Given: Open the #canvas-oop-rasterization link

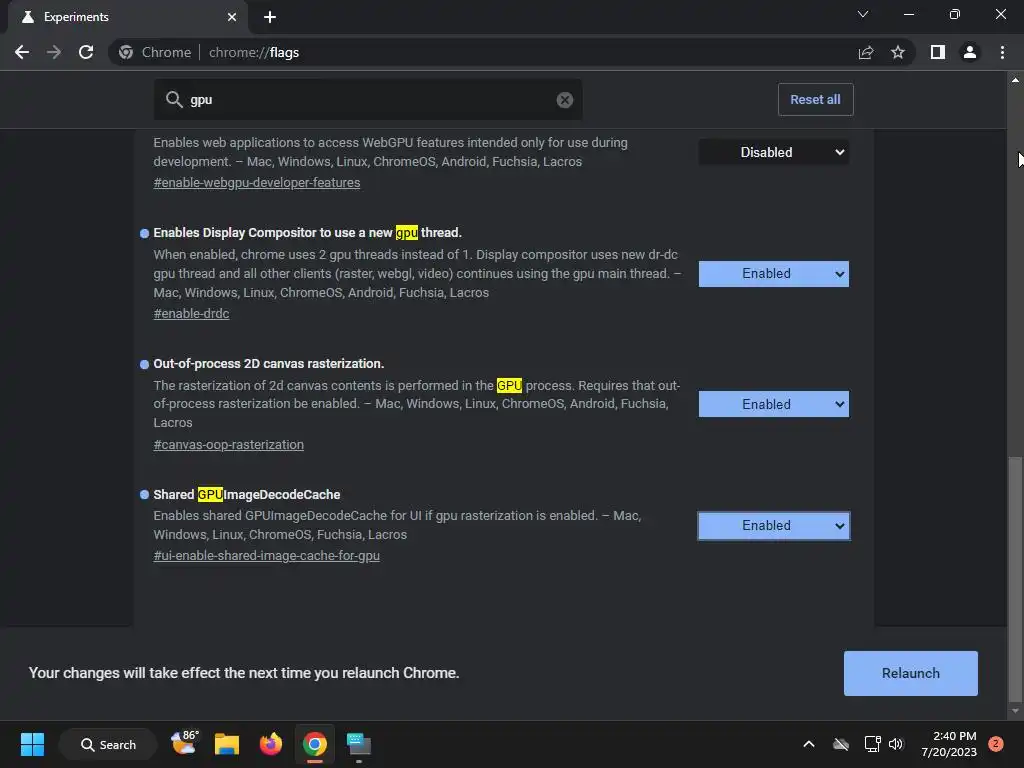Looking at the screenshot, I should tap(229, 445).
